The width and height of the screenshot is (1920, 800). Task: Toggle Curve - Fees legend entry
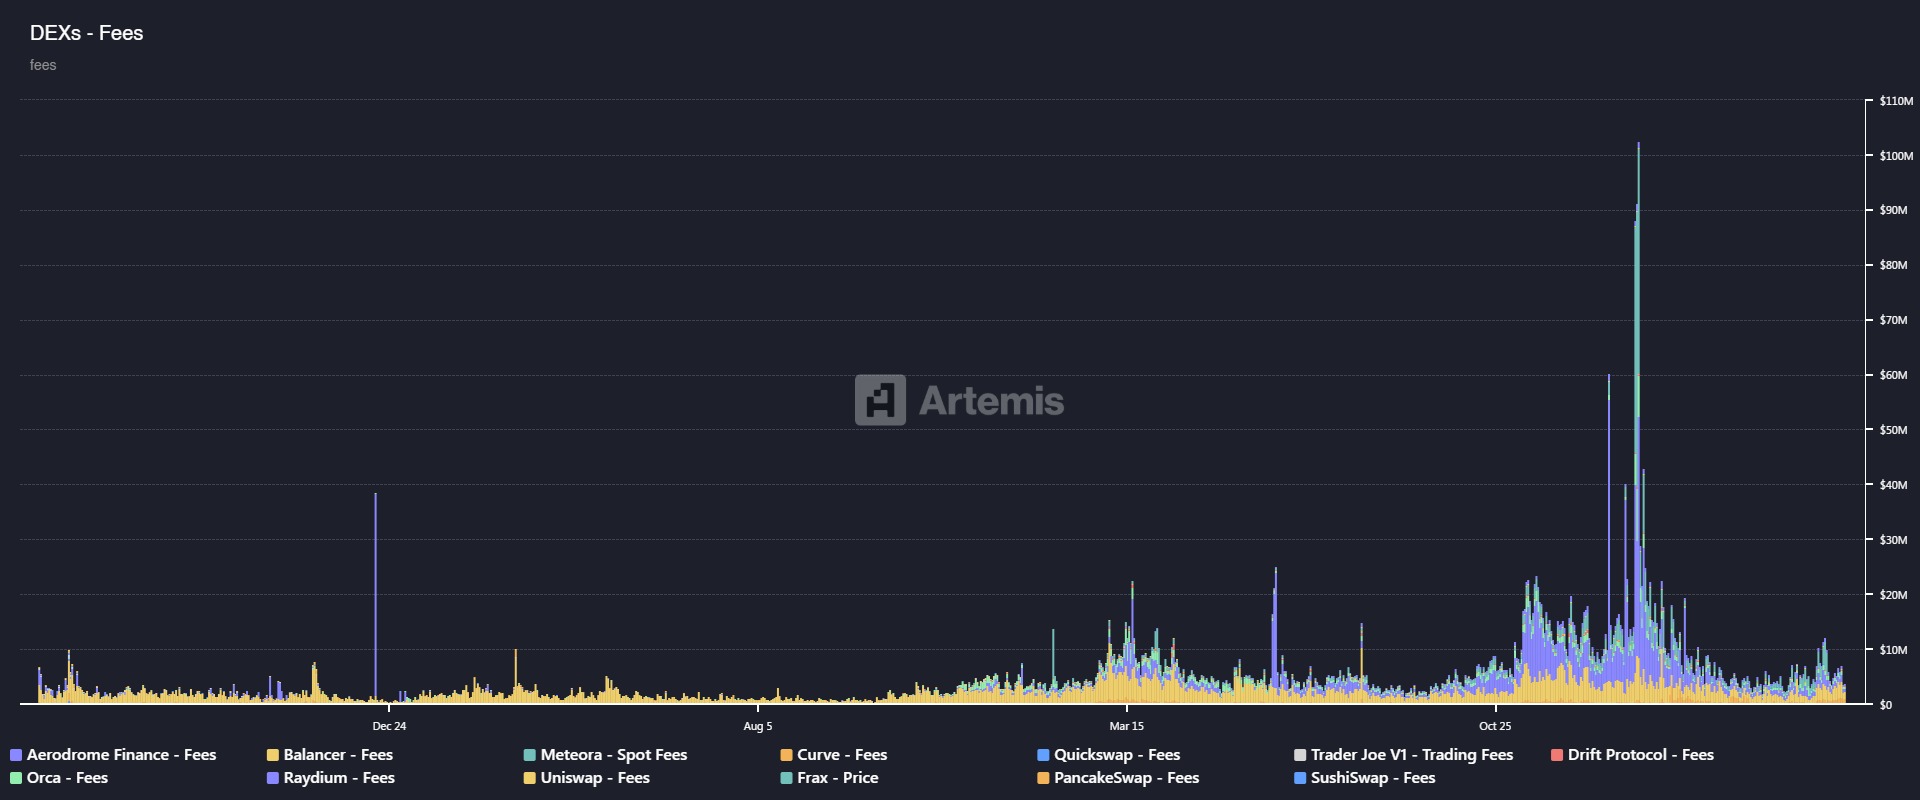pos(833,755)
